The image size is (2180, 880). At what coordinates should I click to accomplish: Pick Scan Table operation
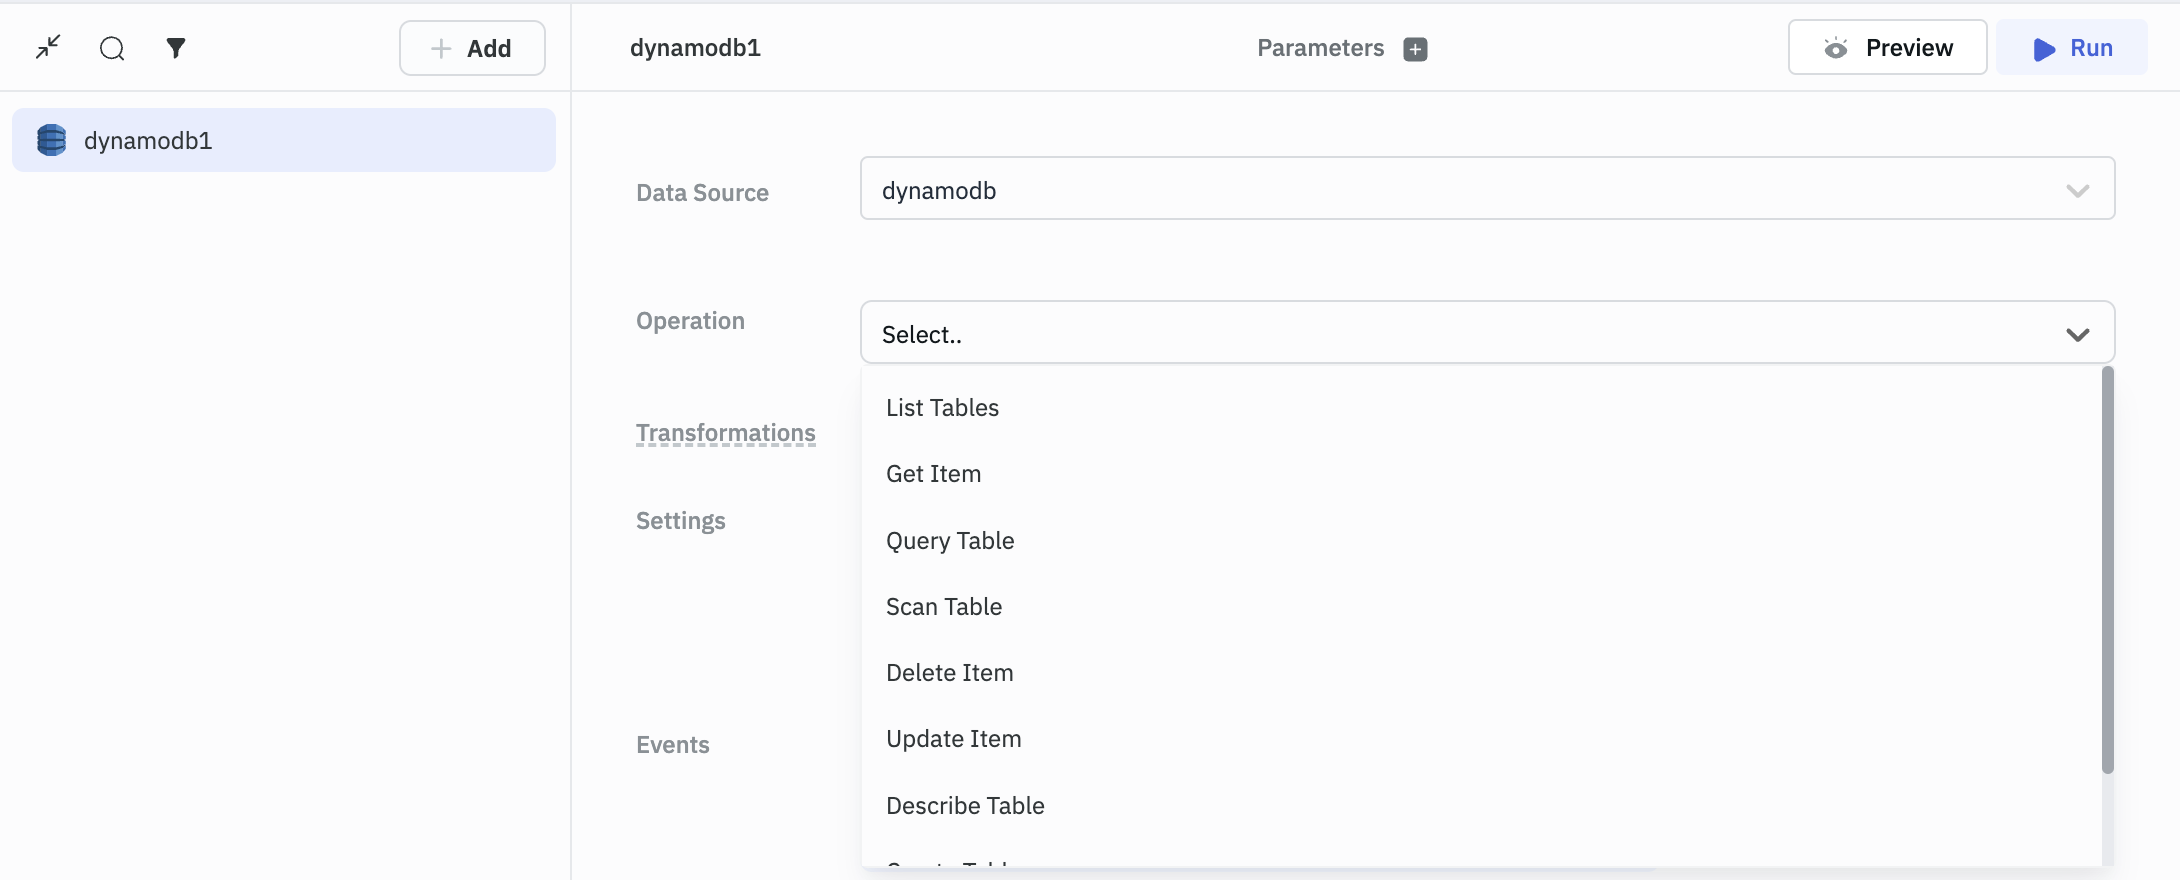click(x=944, y=607)
